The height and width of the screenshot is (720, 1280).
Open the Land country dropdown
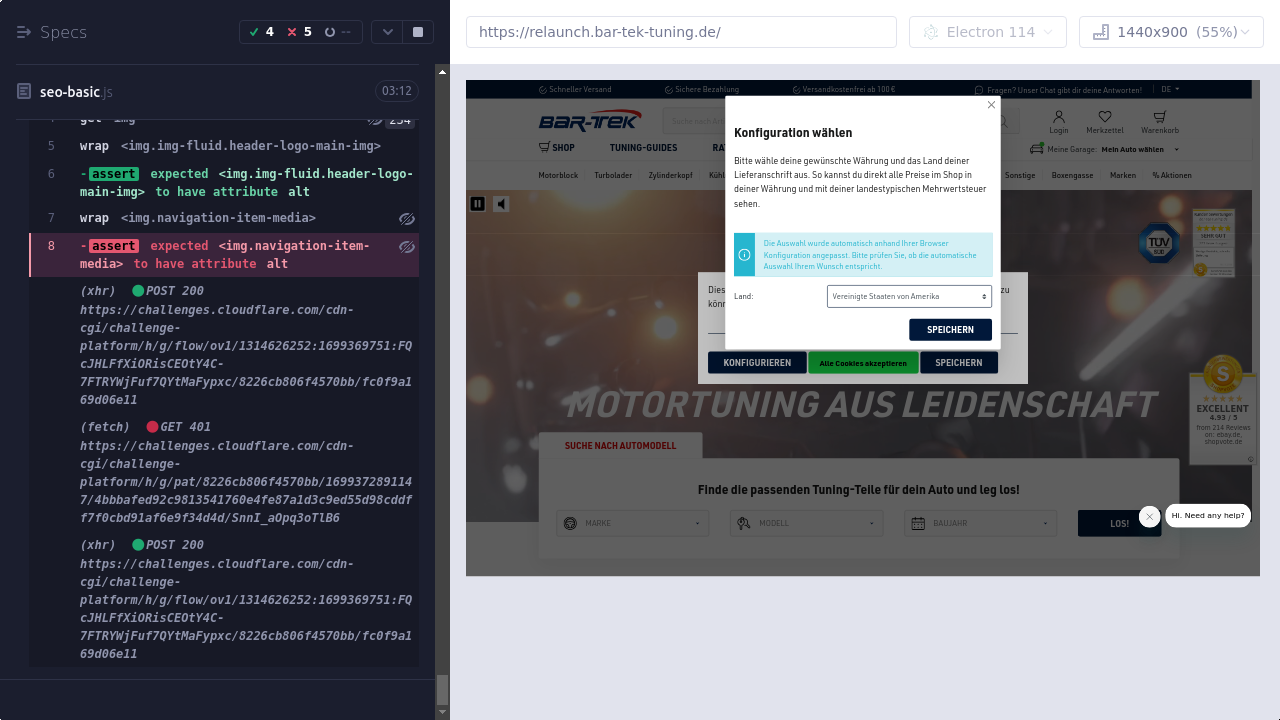pyautogui.click(x=909, y=297)
